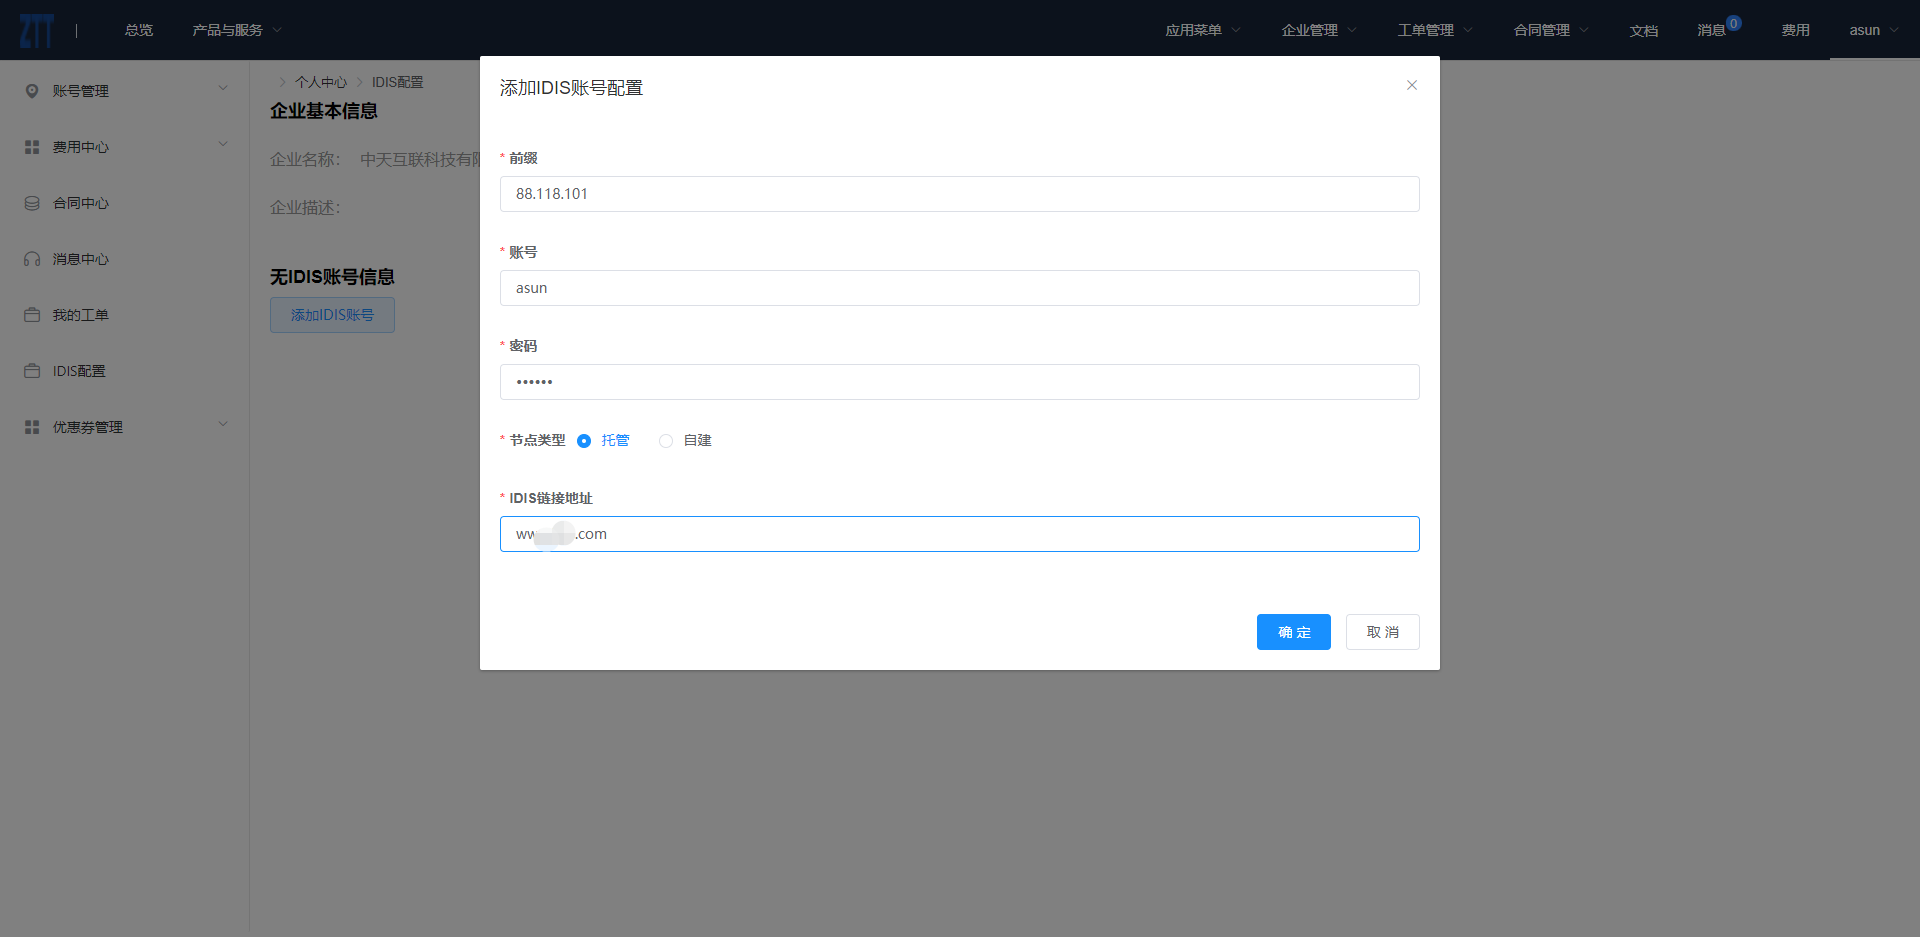Click the 合同中心 database icon
1920x937 pixels.
[32, 203]
